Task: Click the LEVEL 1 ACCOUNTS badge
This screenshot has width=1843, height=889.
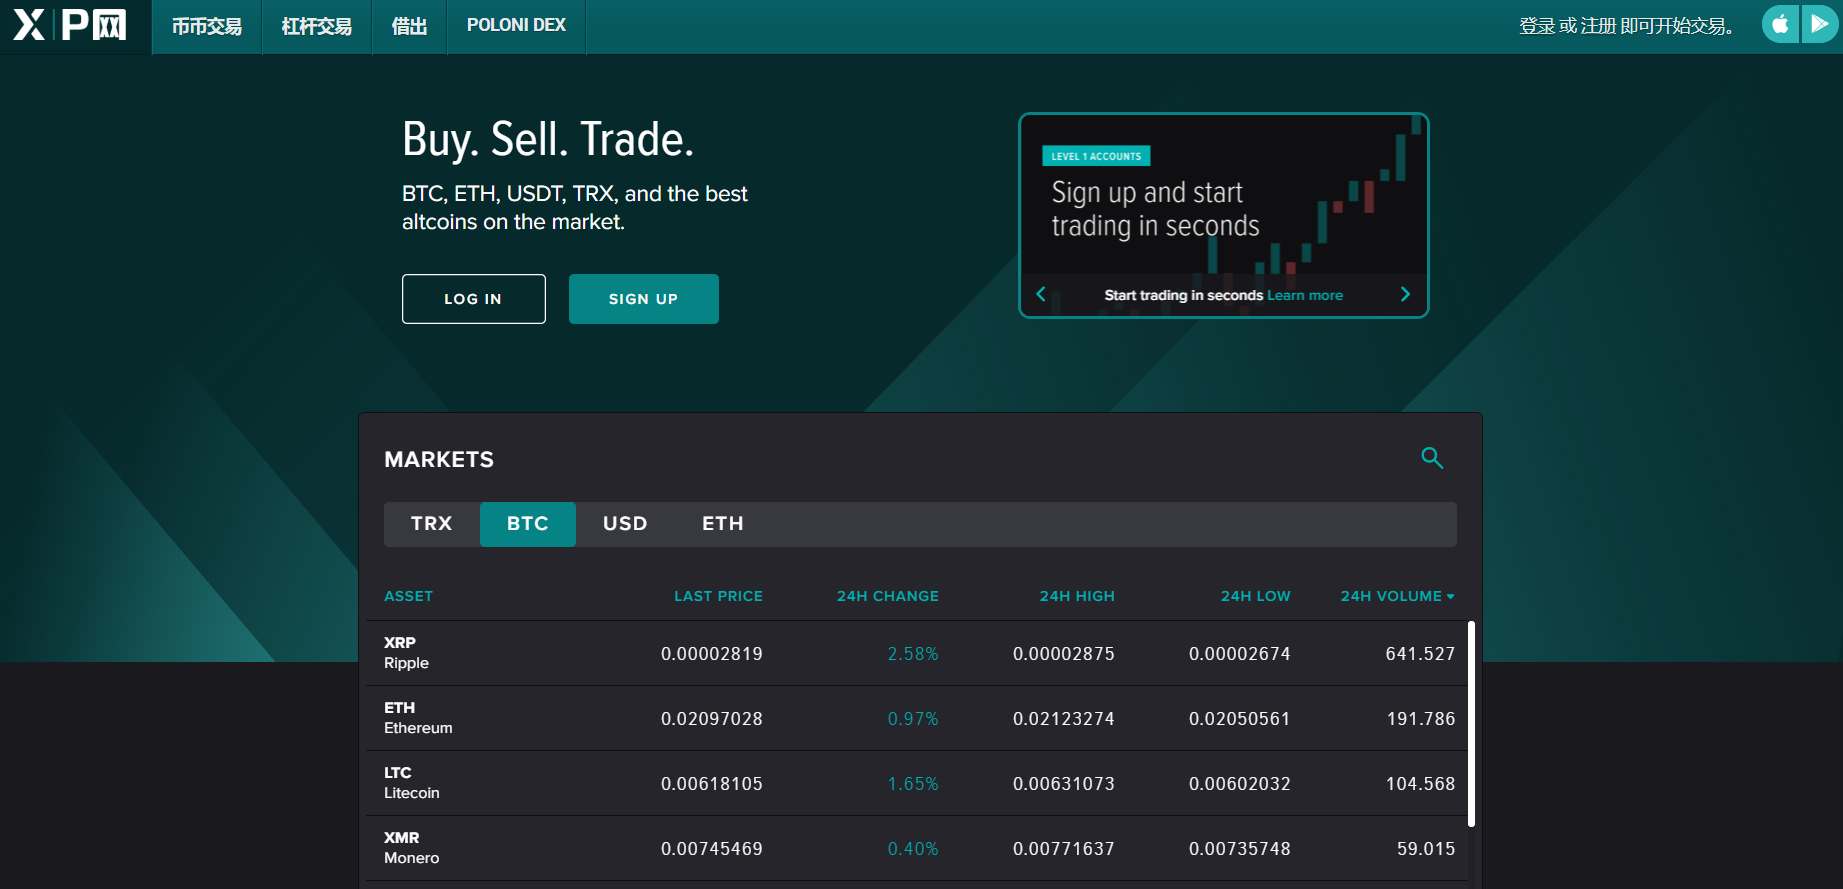Action: click(1096, 156)
